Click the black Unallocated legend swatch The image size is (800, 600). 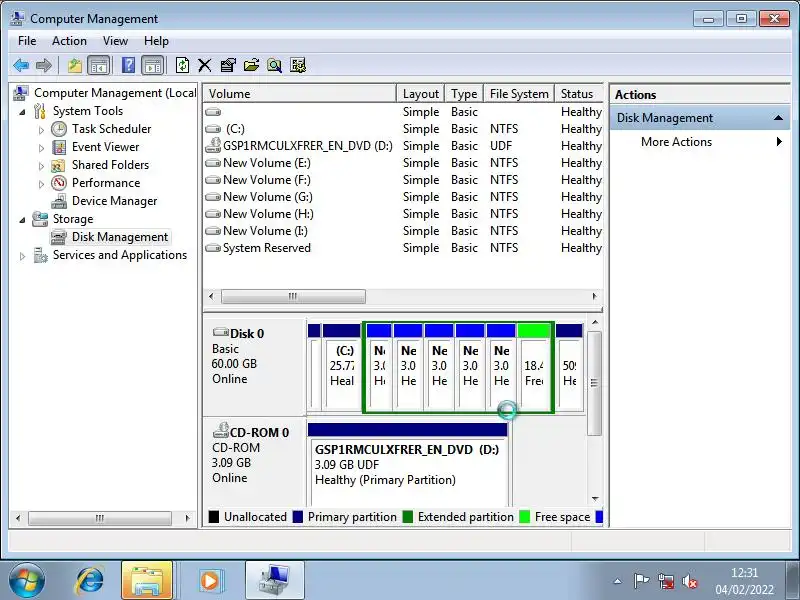214,517
